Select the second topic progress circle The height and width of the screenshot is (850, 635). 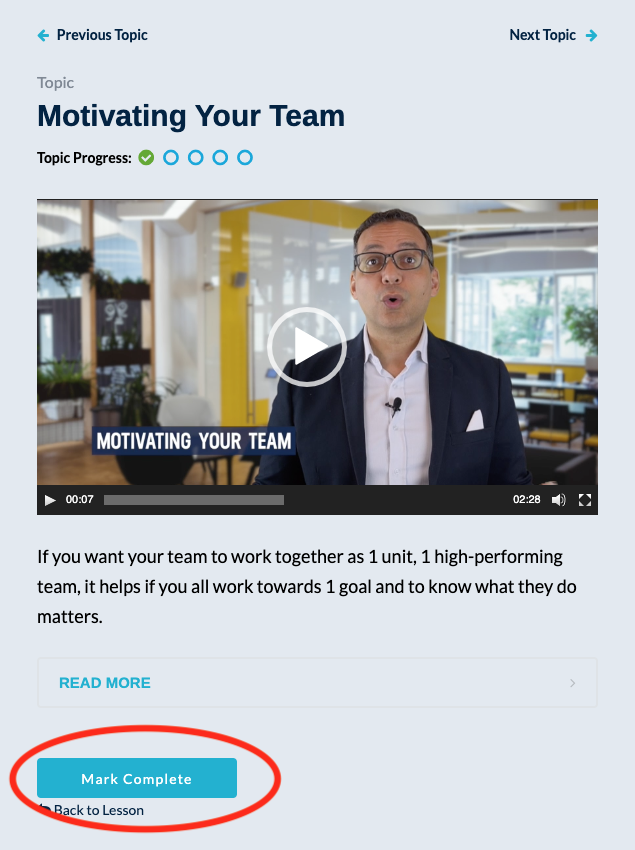click(x=171, y=158)
